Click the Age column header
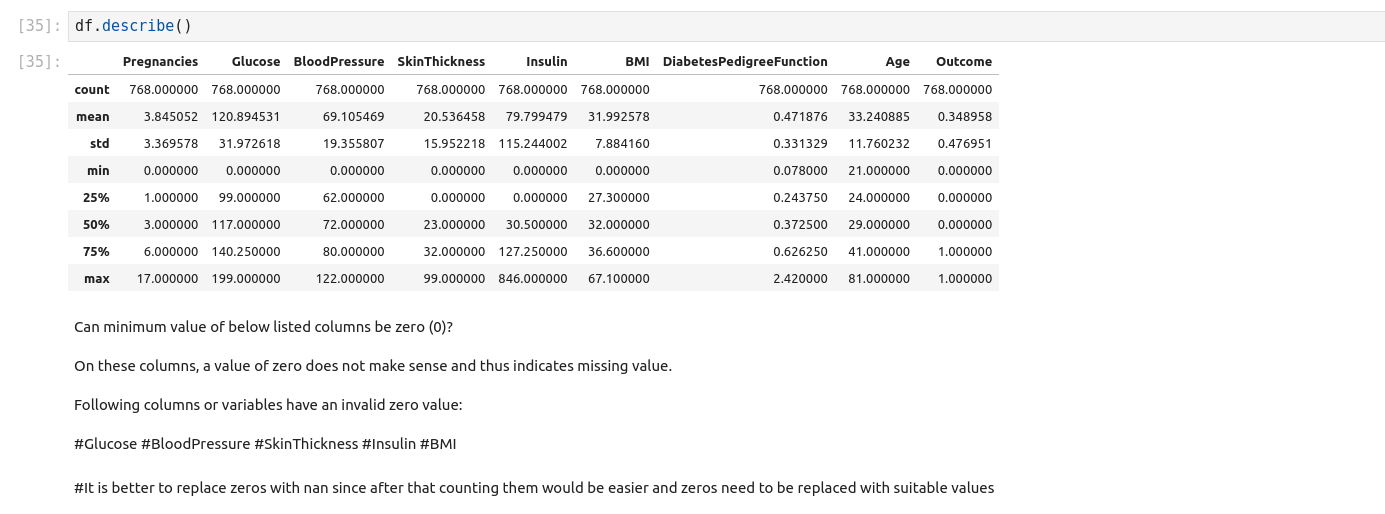 [897, 62]
